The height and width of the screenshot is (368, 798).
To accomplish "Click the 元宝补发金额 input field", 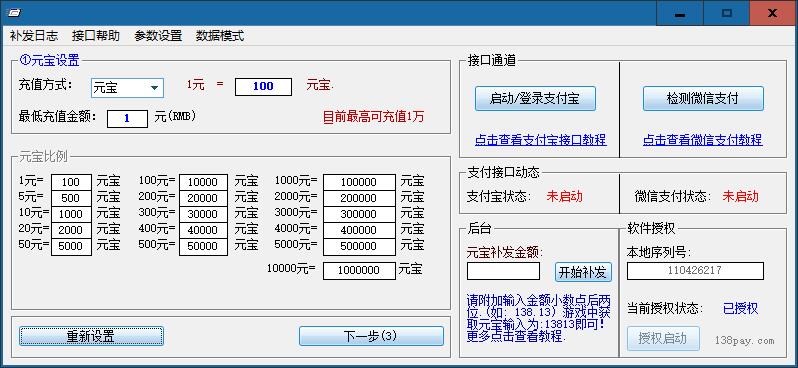I will point(503,271).
